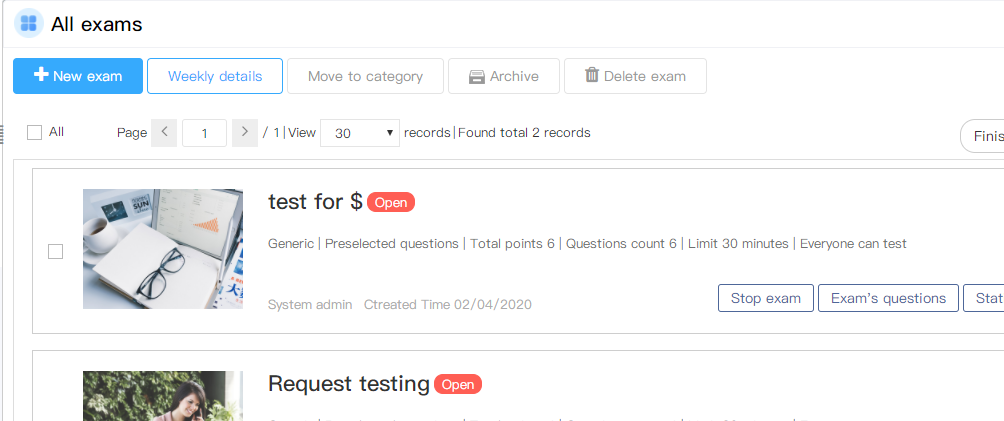Click the Request testing thumbnail photo

pyautogui.click(x=163, y=396)
